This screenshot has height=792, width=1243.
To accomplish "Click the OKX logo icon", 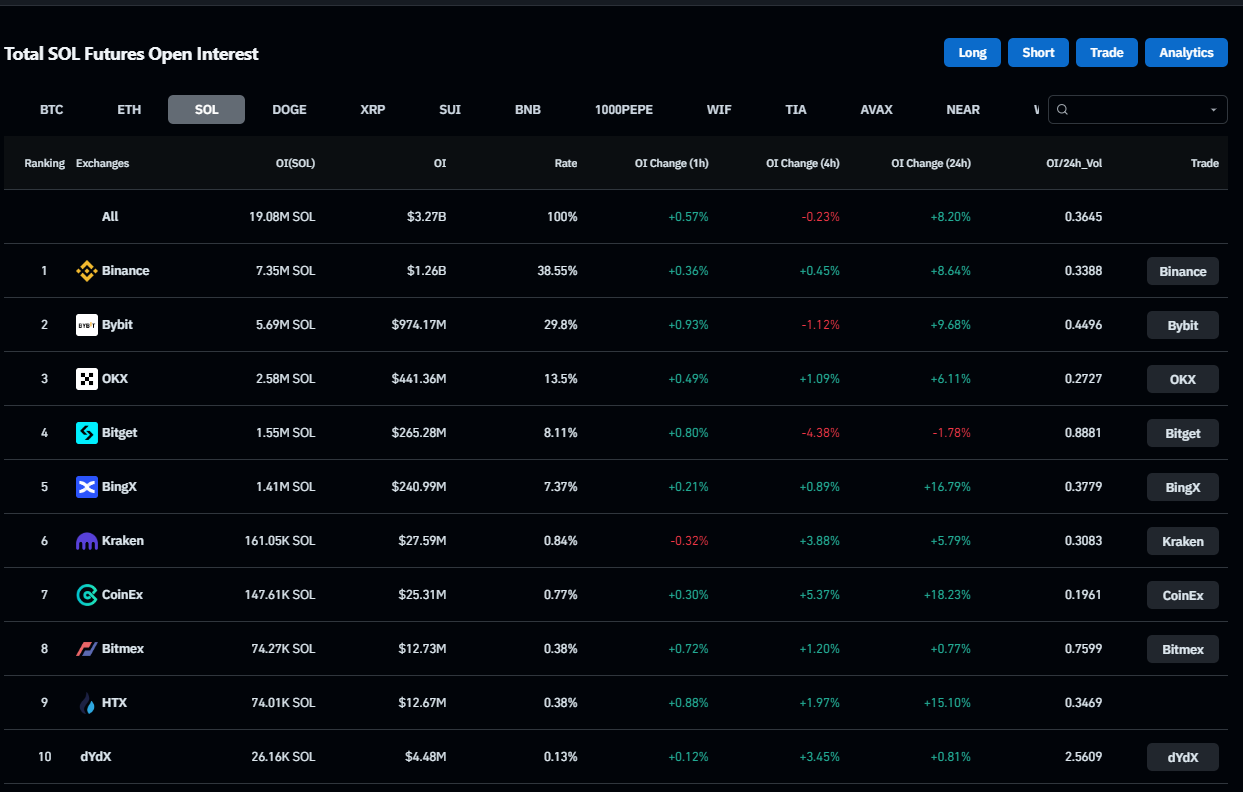I will [87, 379].
